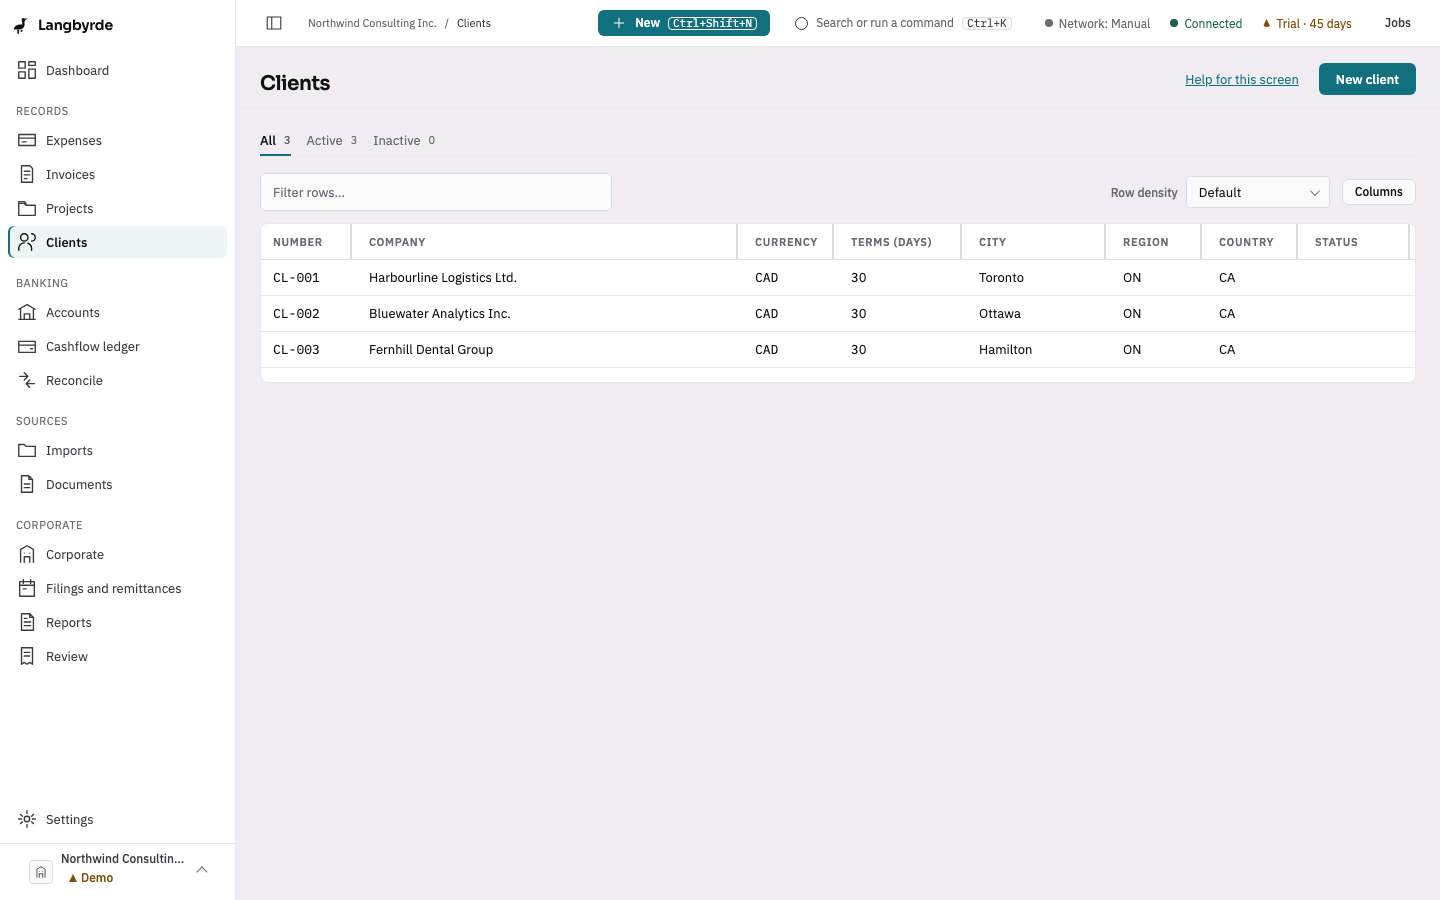1440x900 pixels.
Task: Expand the Northwind Consulting workspace switcher
Action: (x=118, y=870)
